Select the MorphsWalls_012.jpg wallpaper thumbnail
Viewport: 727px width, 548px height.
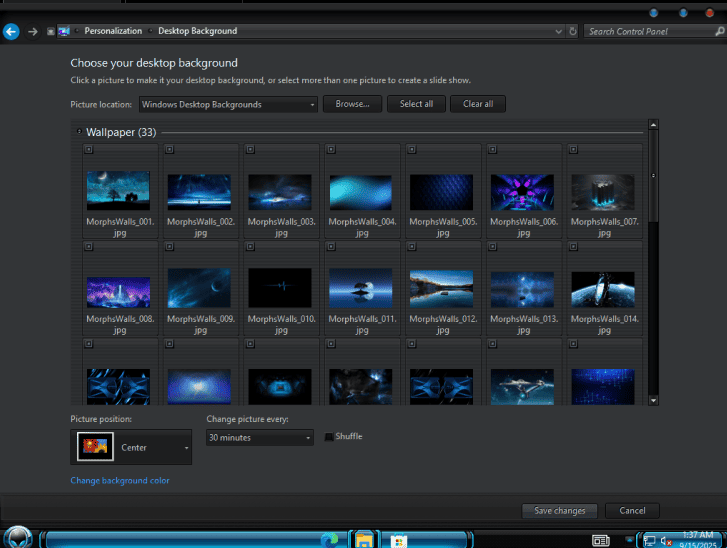pos(443,288)
